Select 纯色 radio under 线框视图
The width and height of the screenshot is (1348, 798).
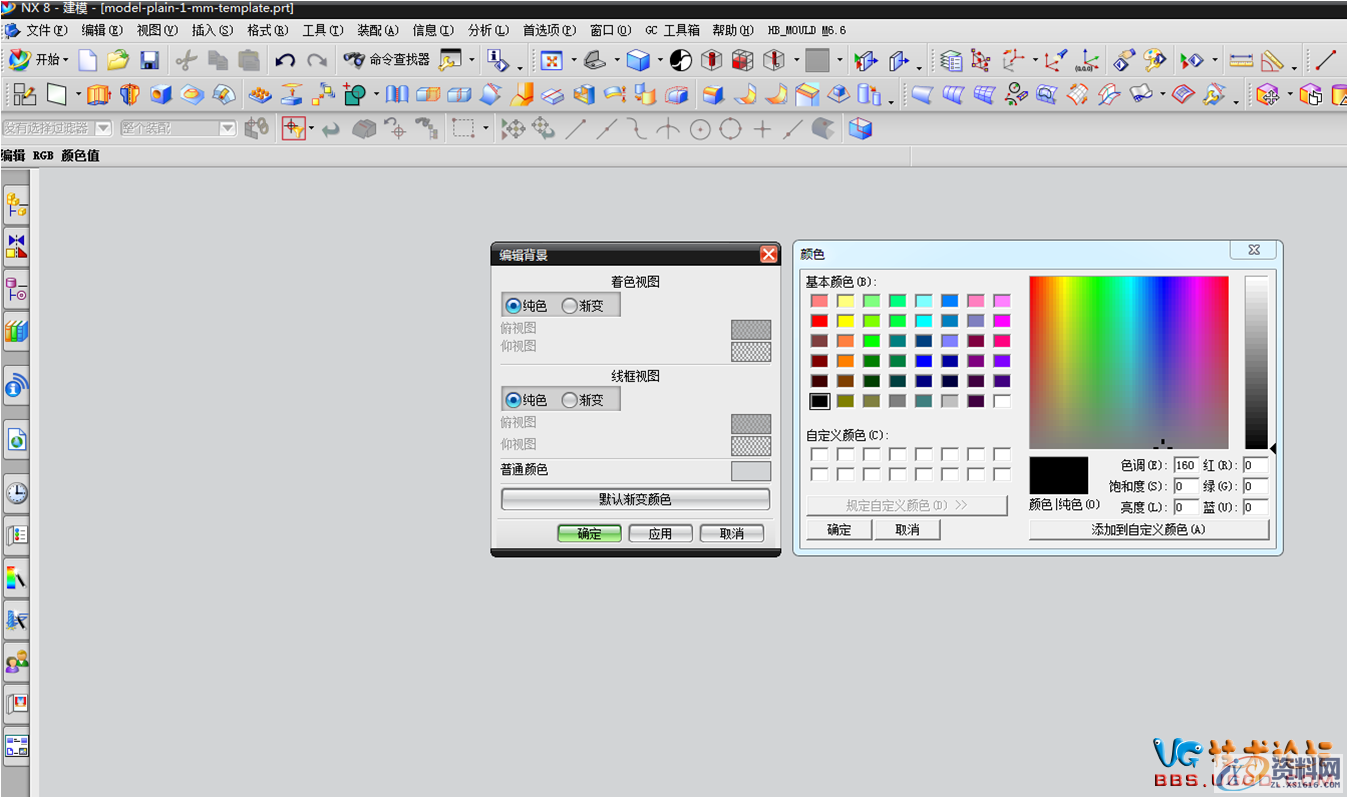point(514,400)
